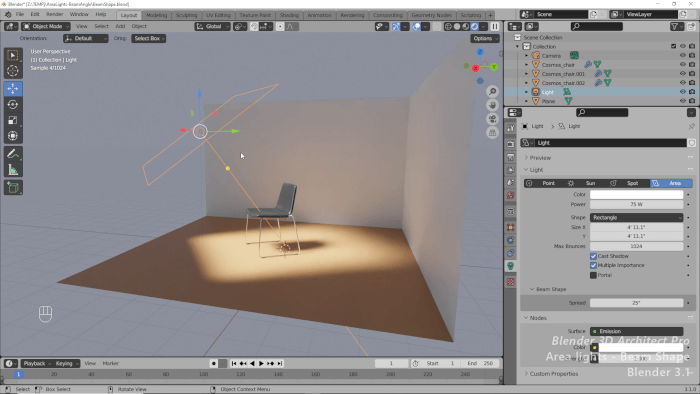Open the Playback menu
Screen dimensions: 700x394
pyautogui.click(x=37, y=363)
